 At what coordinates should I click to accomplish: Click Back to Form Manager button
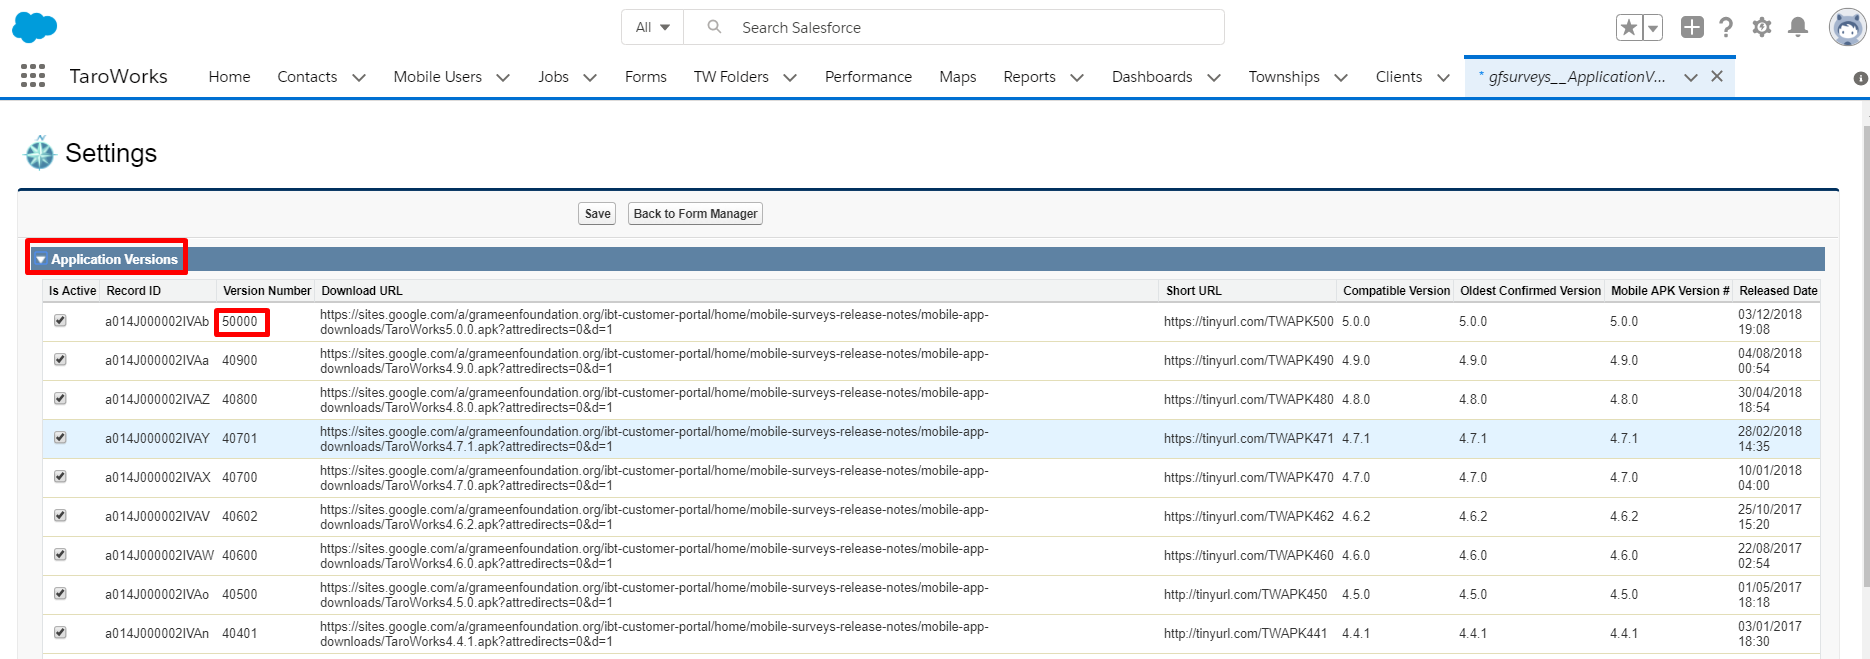695,214
